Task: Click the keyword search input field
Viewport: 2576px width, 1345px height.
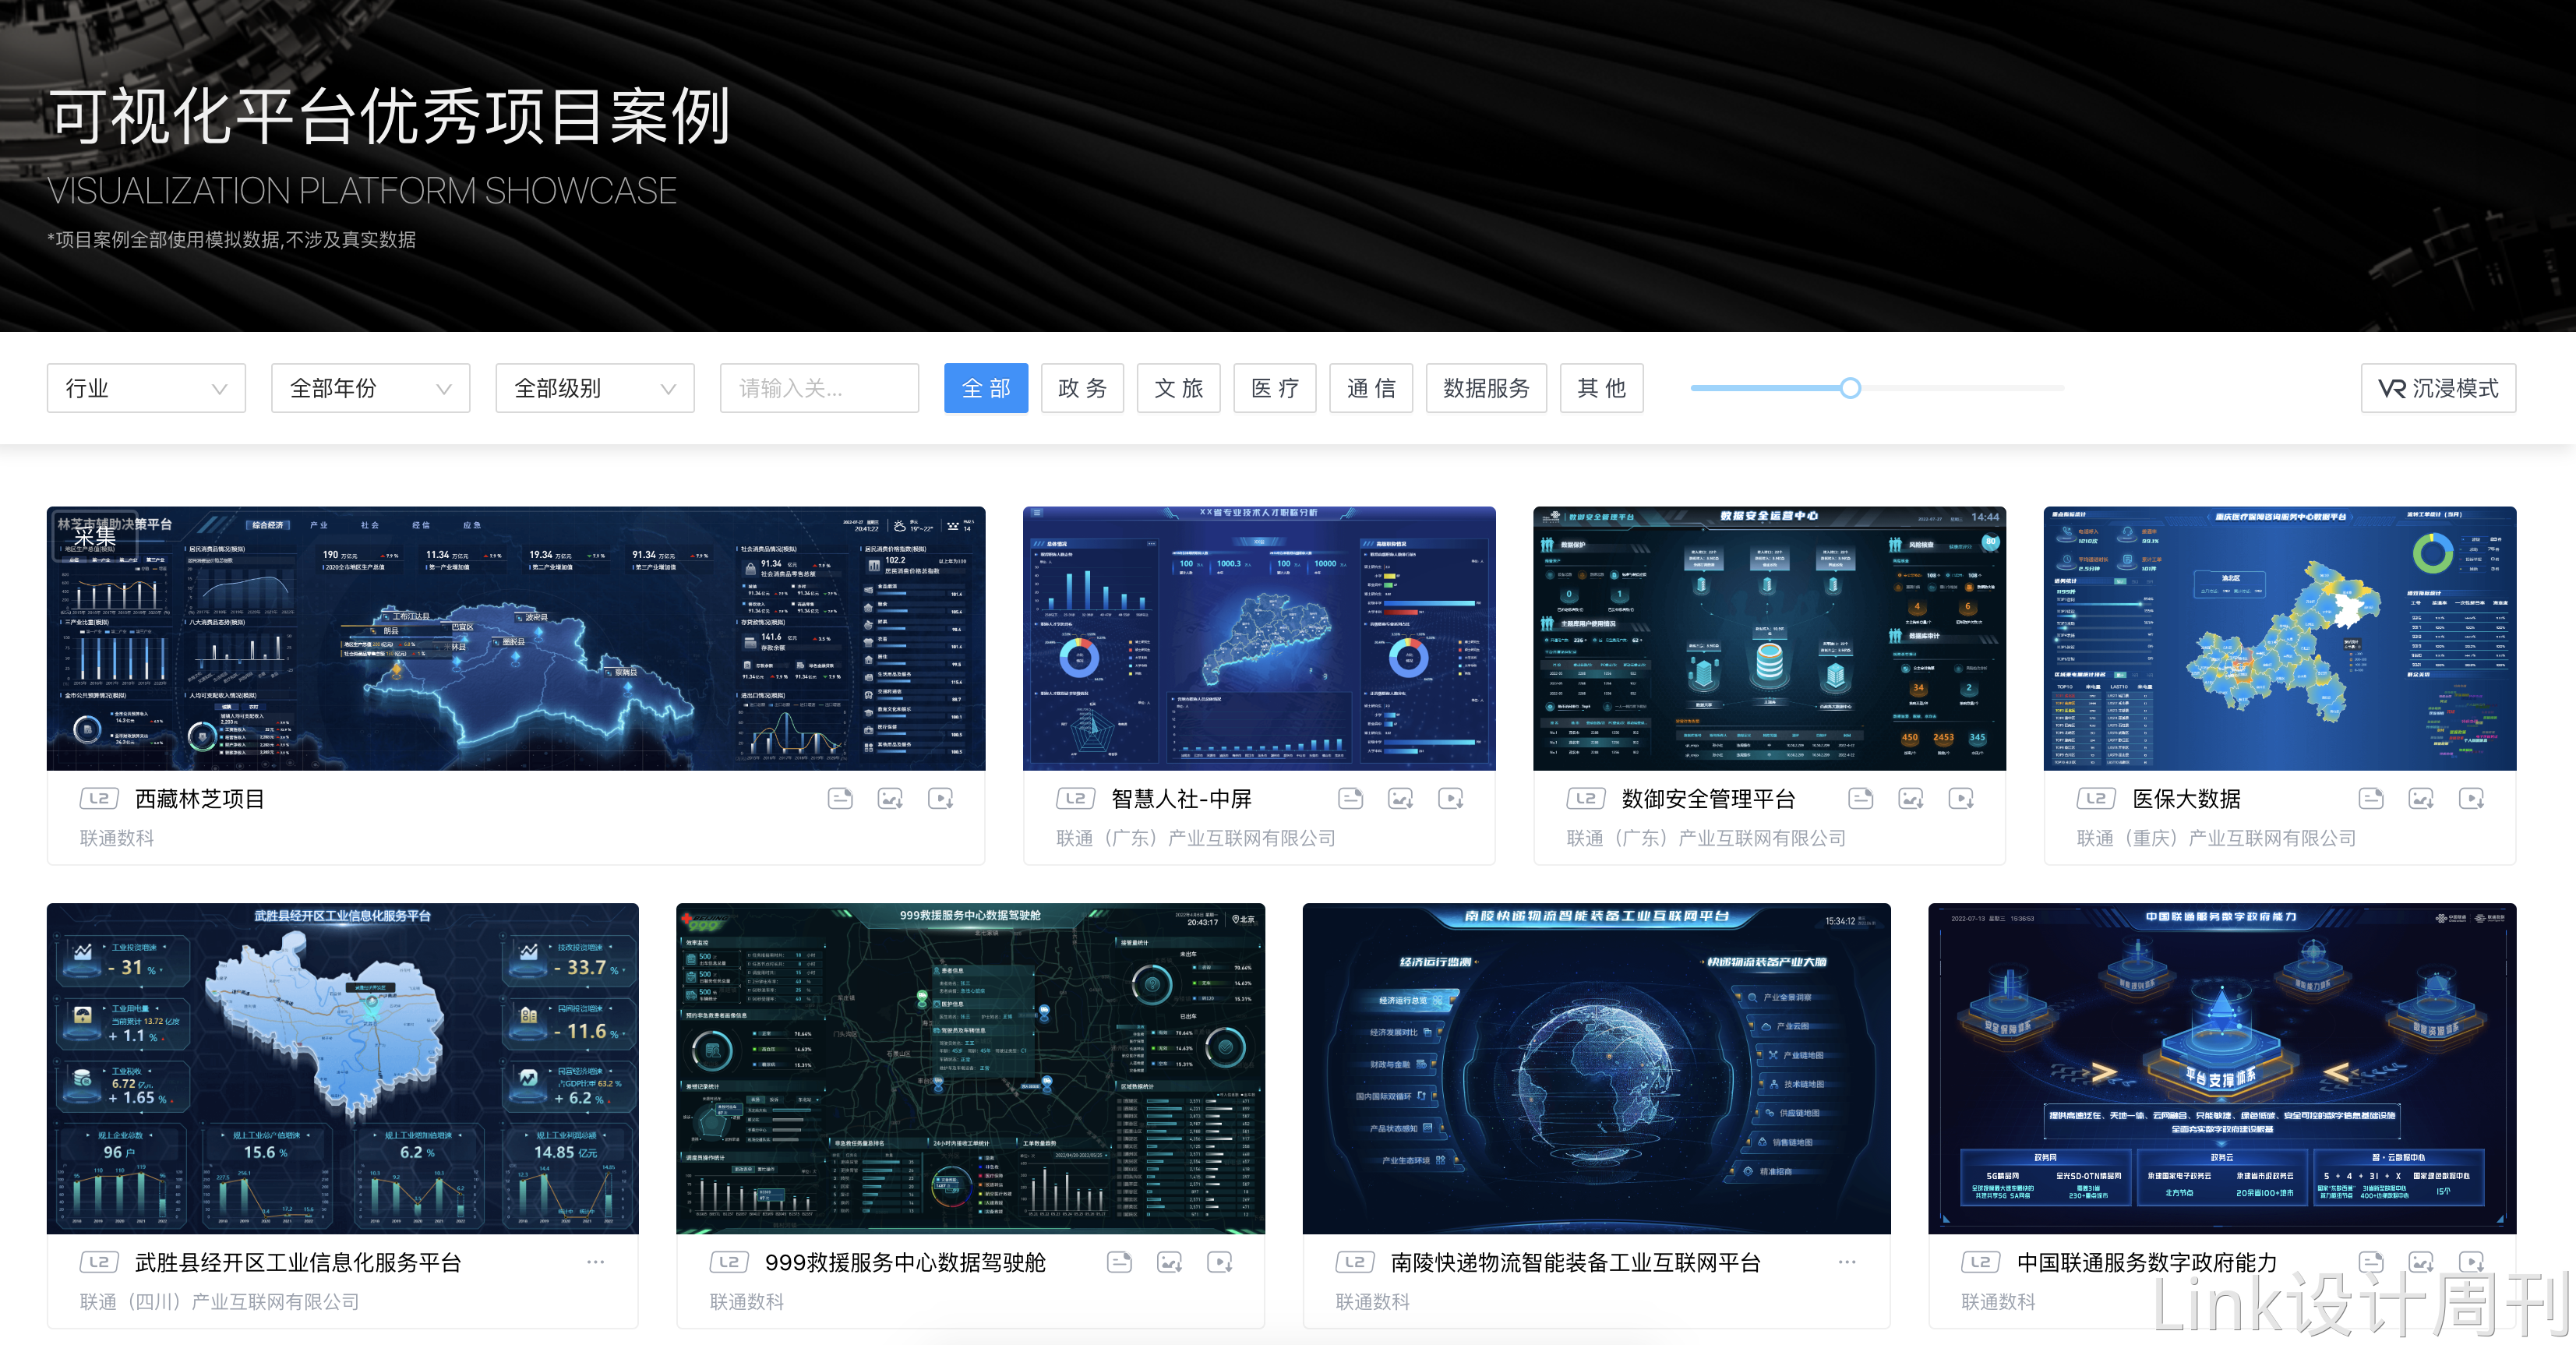Action: tap(818, 388)
